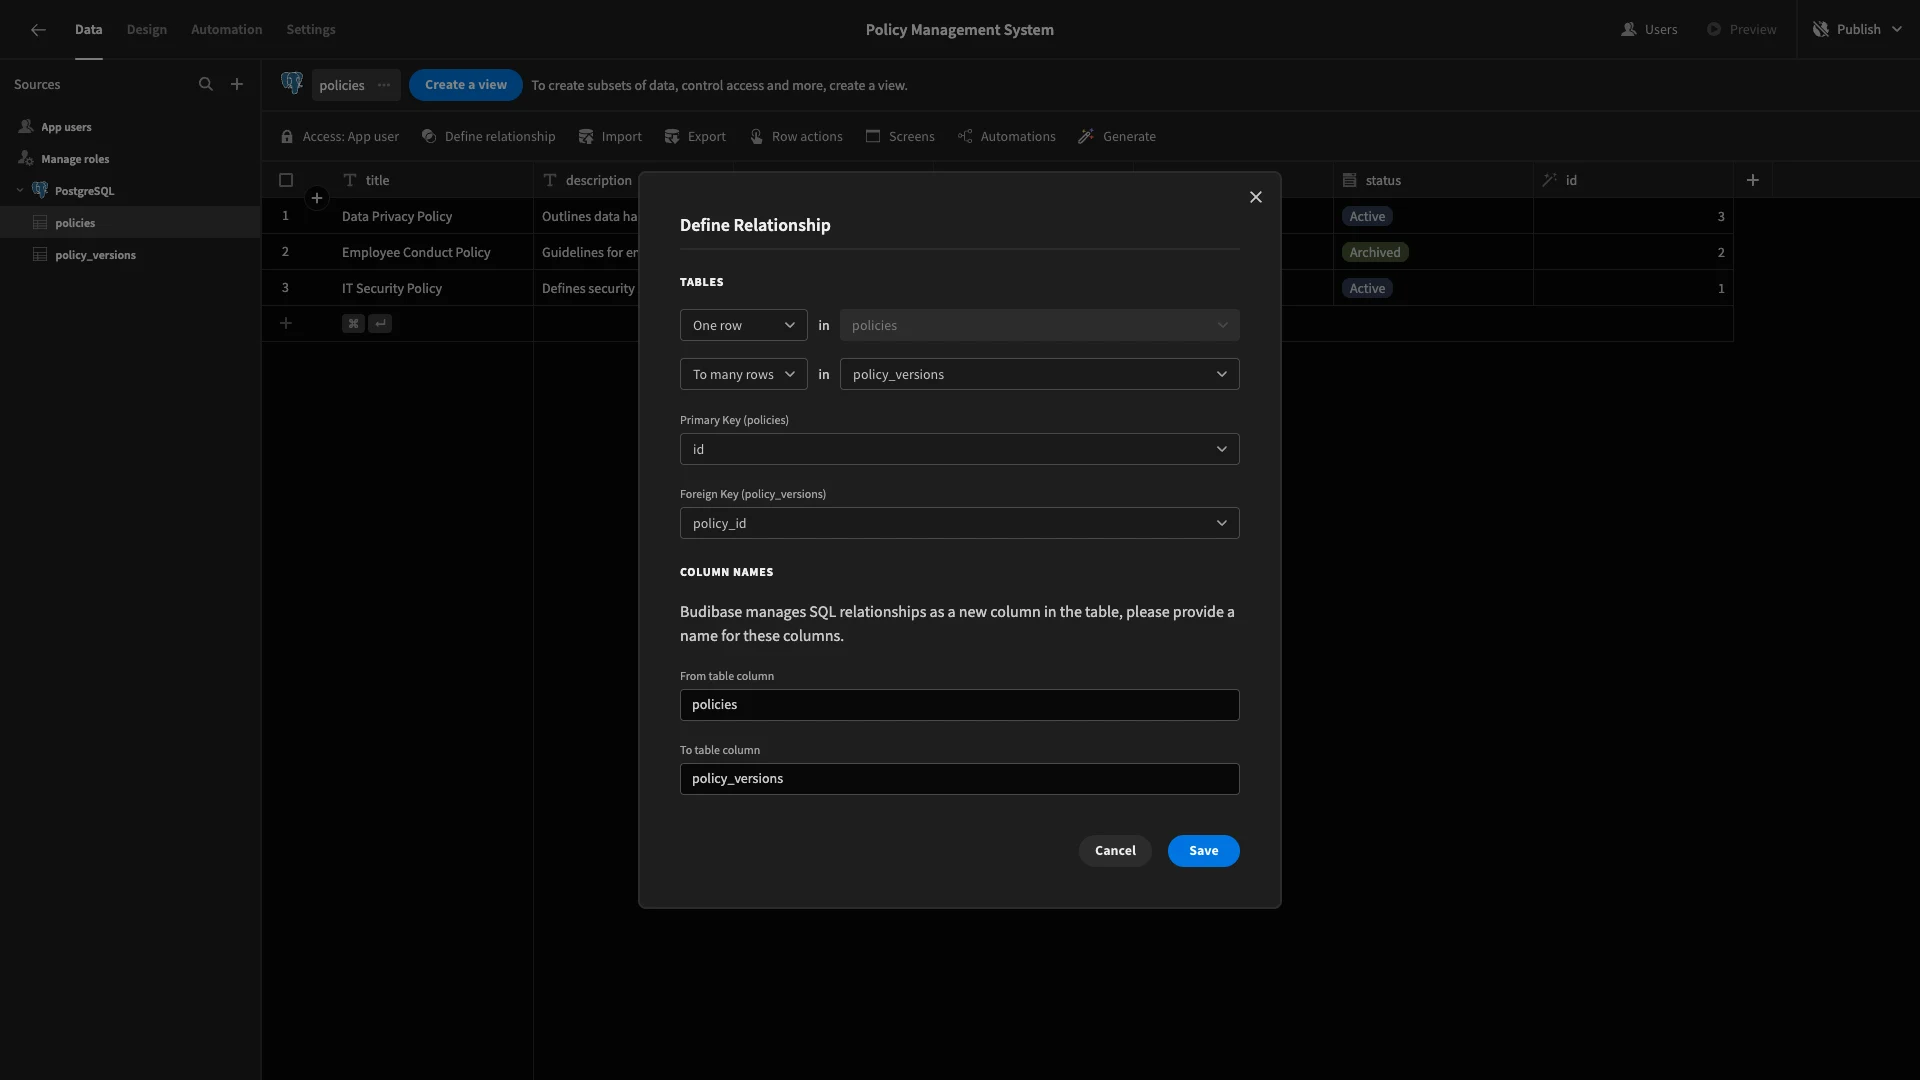Toggle the select-all rows checkbox
Screen dimensions: 1920x1080
(x=286, y=180)
